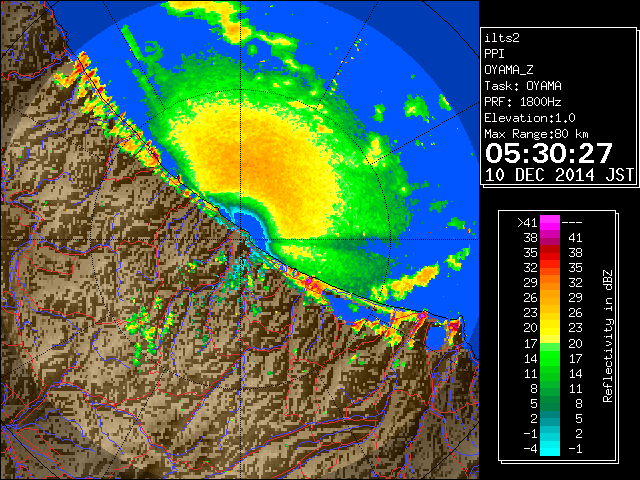Click the magenta >41 dBZ legend swatch
Viewport: 640px width, 480px height.
click(x=550, y=222)
